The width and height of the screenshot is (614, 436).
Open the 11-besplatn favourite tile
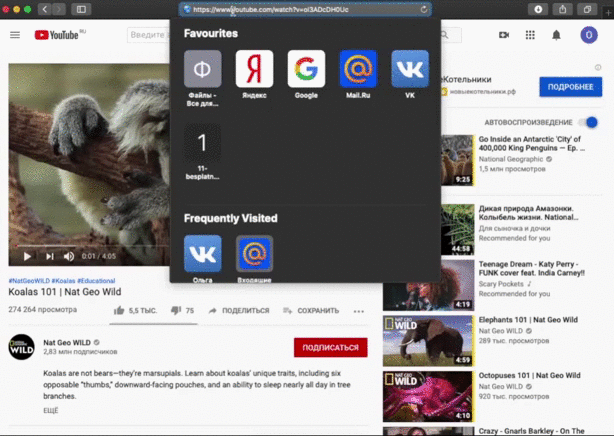coord(202,143)
